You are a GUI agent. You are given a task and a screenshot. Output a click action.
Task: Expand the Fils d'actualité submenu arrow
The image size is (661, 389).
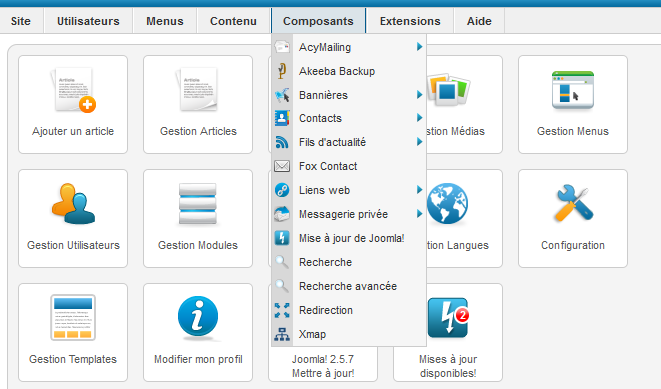point(419,142)
